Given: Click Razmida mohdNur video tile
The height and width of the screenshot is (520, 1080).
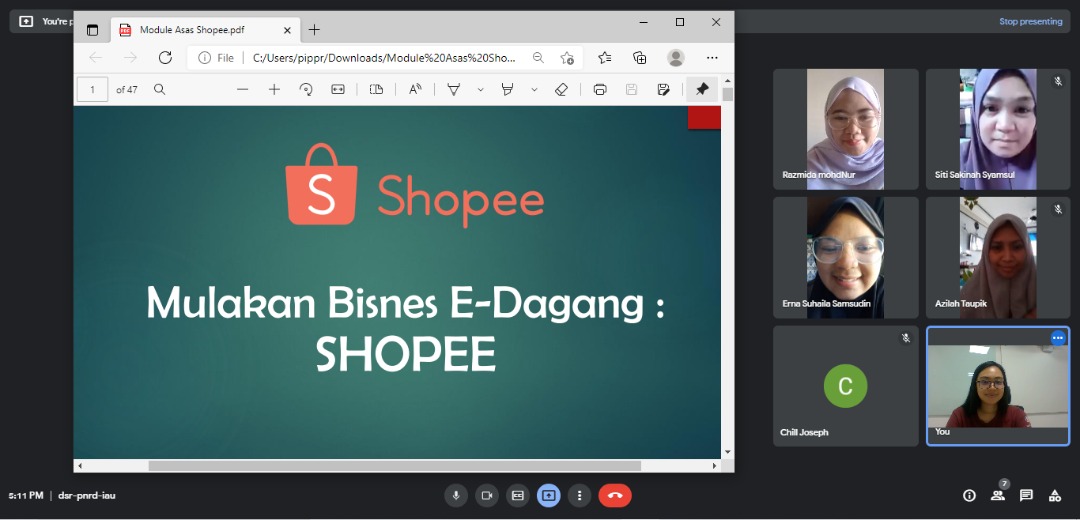Looking at the screenshot, I should [x=845, y=129].
